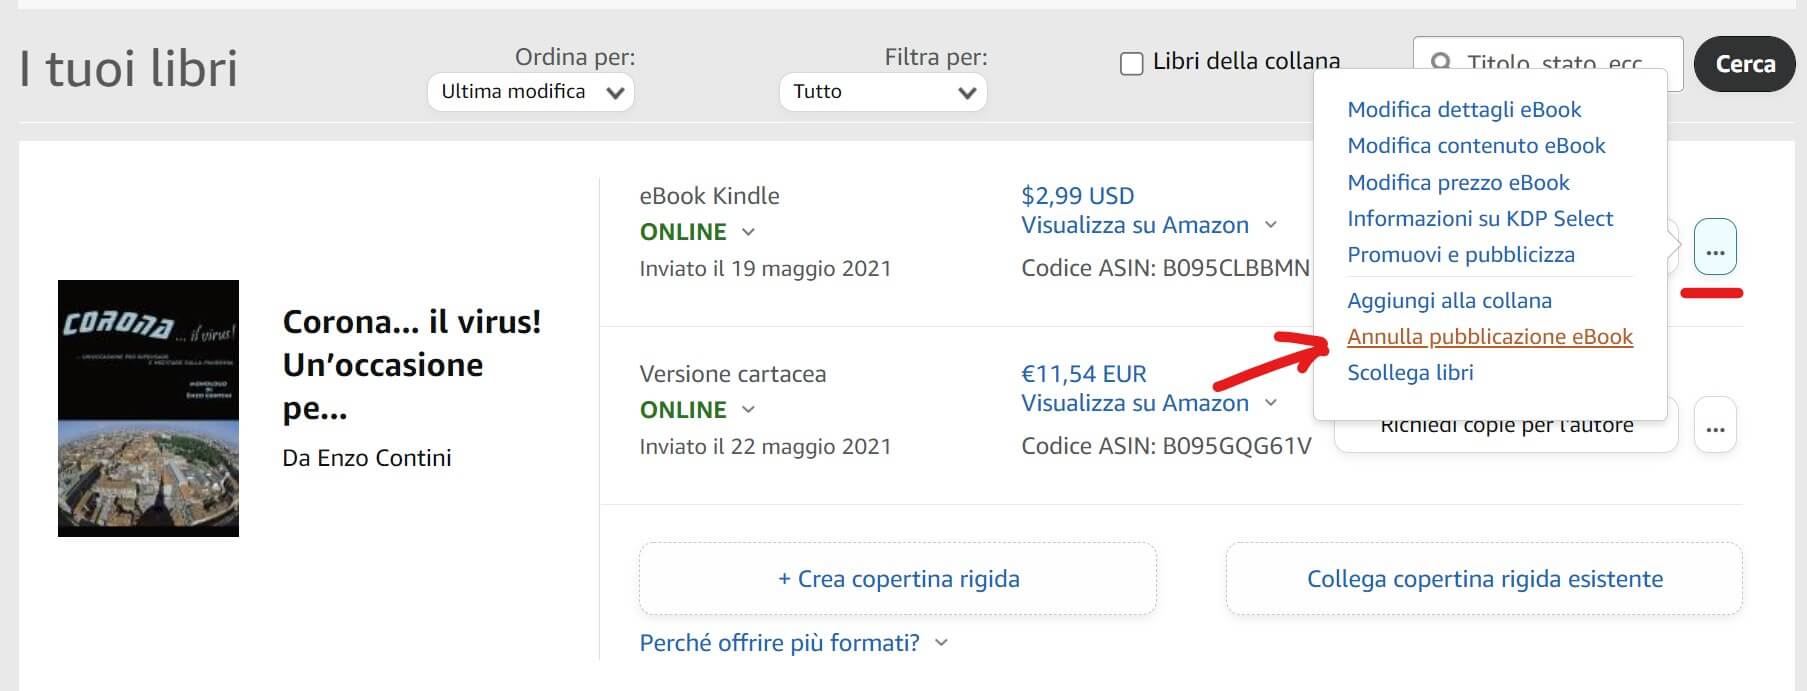This screenshot has width=1807, height=691.
Task: Expand the paperback ONLINE status chevron
Action: point(748,410)
